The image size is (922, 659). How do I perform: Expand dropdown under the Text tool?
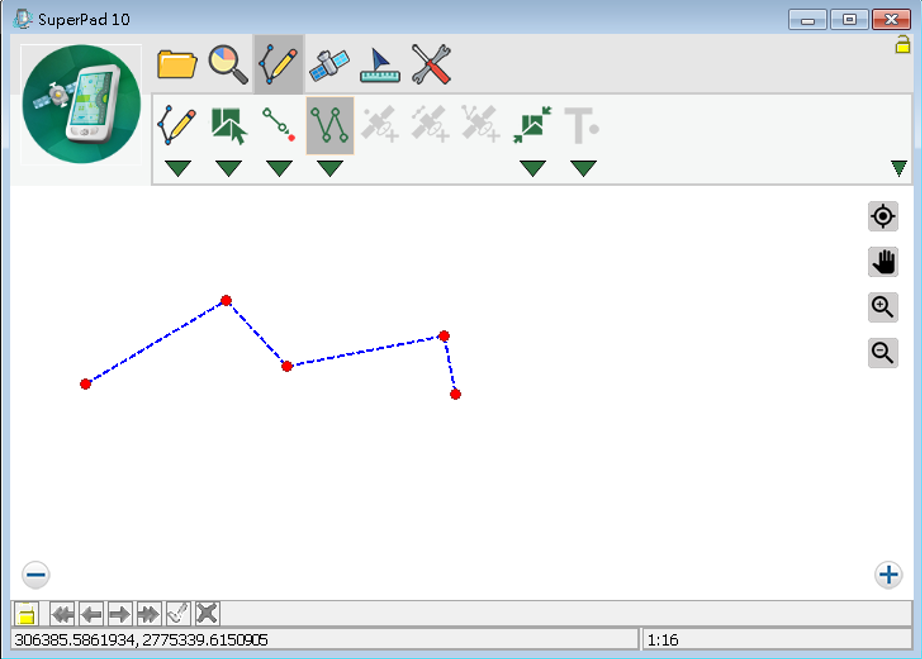point(583,168)
